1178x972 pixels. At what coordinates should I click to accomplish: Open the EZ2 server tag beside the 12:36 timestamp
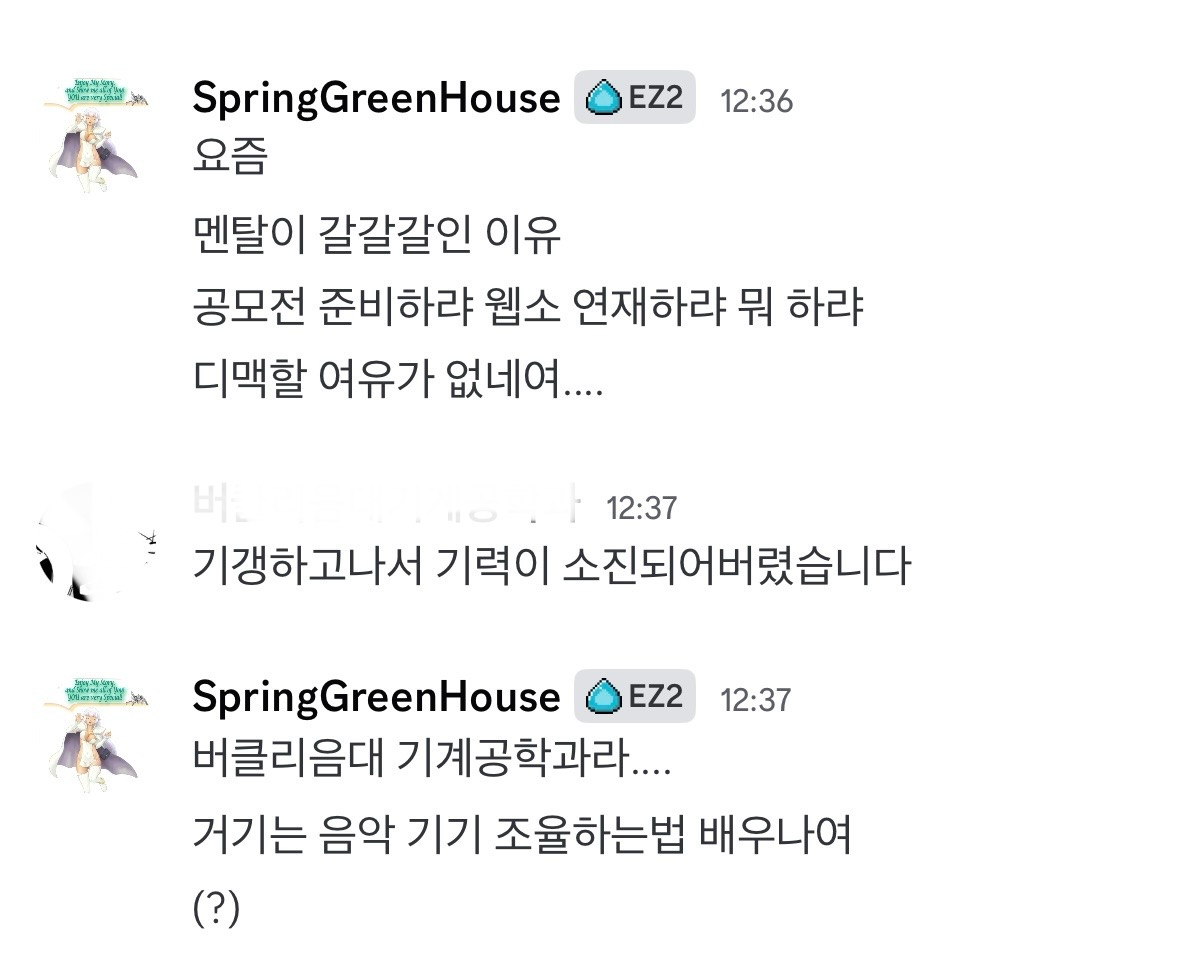(x=635, y=98)
